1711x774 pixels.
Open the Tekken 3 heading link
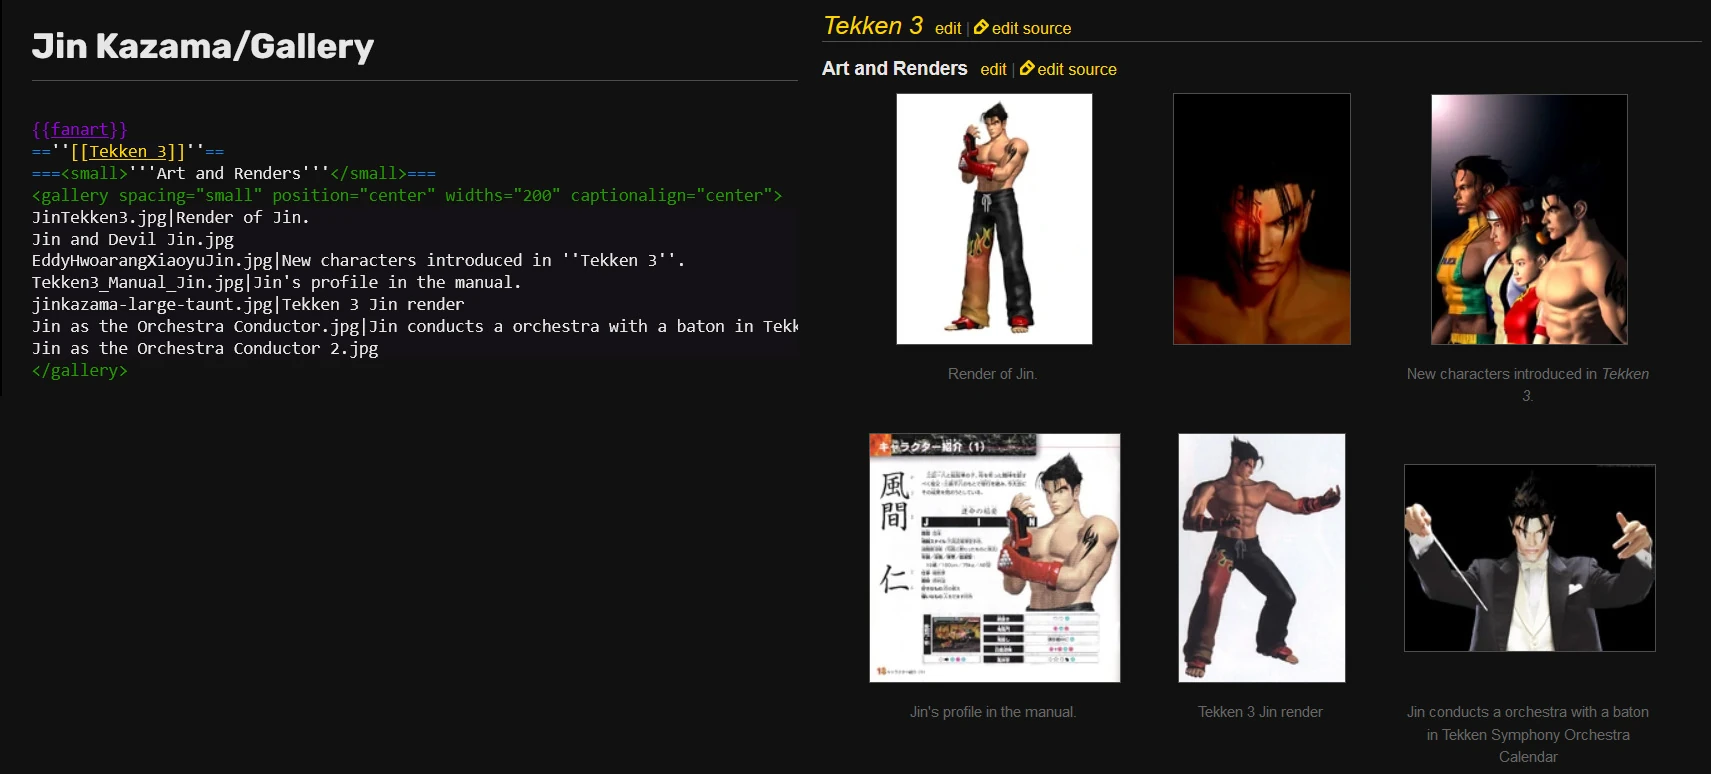[x=873, y=26]
